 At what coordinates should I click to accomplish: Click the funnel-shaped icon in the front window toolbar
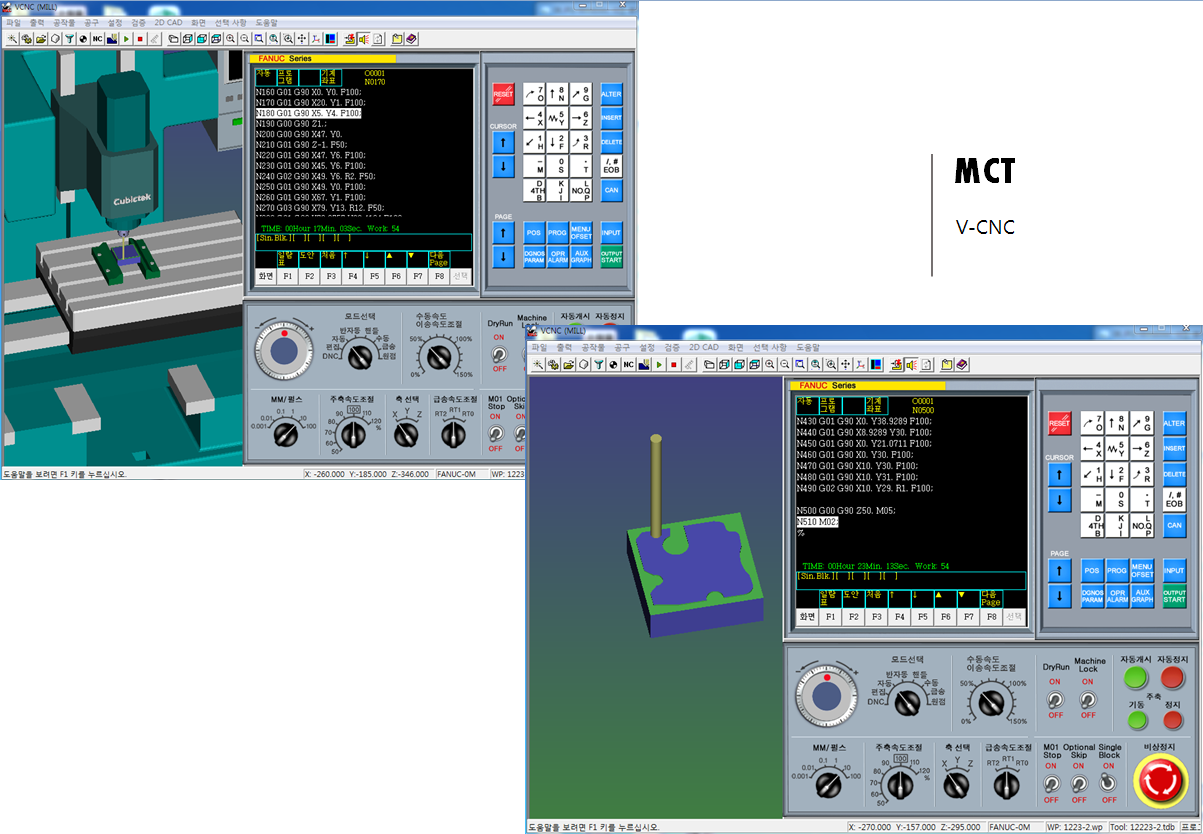(598, 364)
